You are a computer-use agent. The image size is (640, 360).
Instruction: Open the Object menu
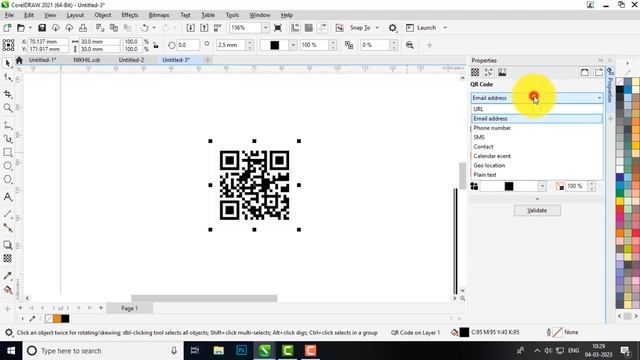(x=102, y=15)
